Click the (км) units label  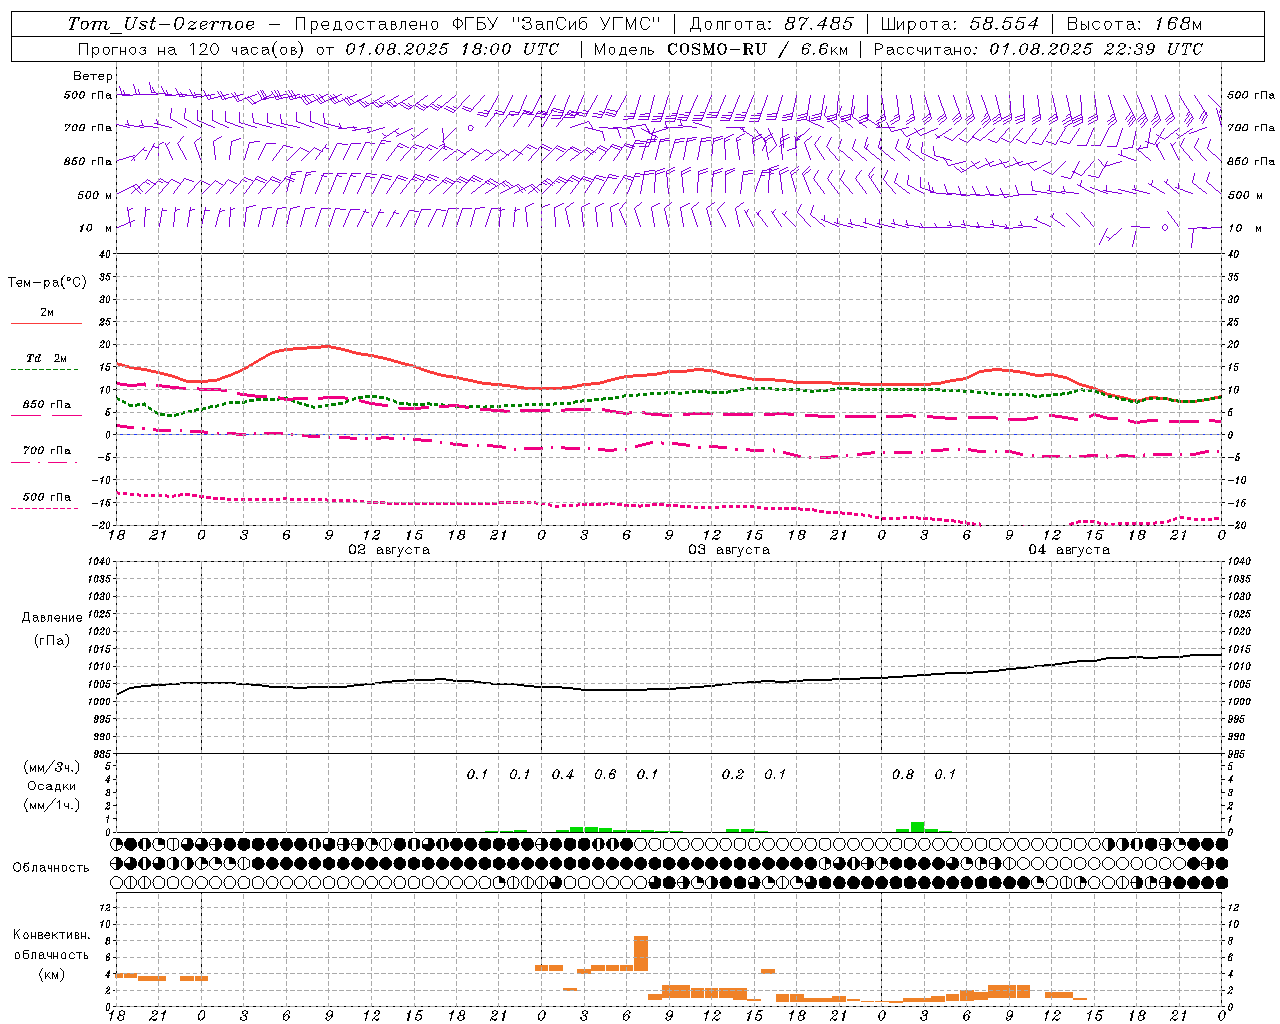[x=52, y=974]
